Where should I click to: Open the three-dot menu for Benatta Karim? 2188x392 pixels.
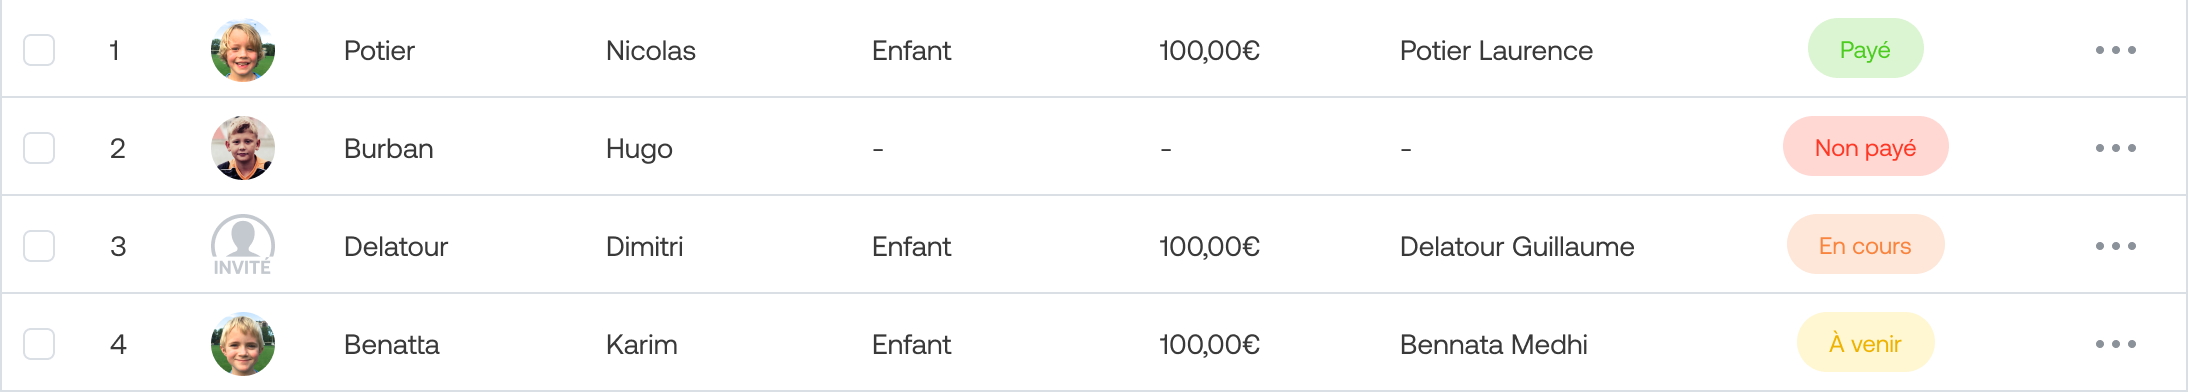(x=2116, y=344)
